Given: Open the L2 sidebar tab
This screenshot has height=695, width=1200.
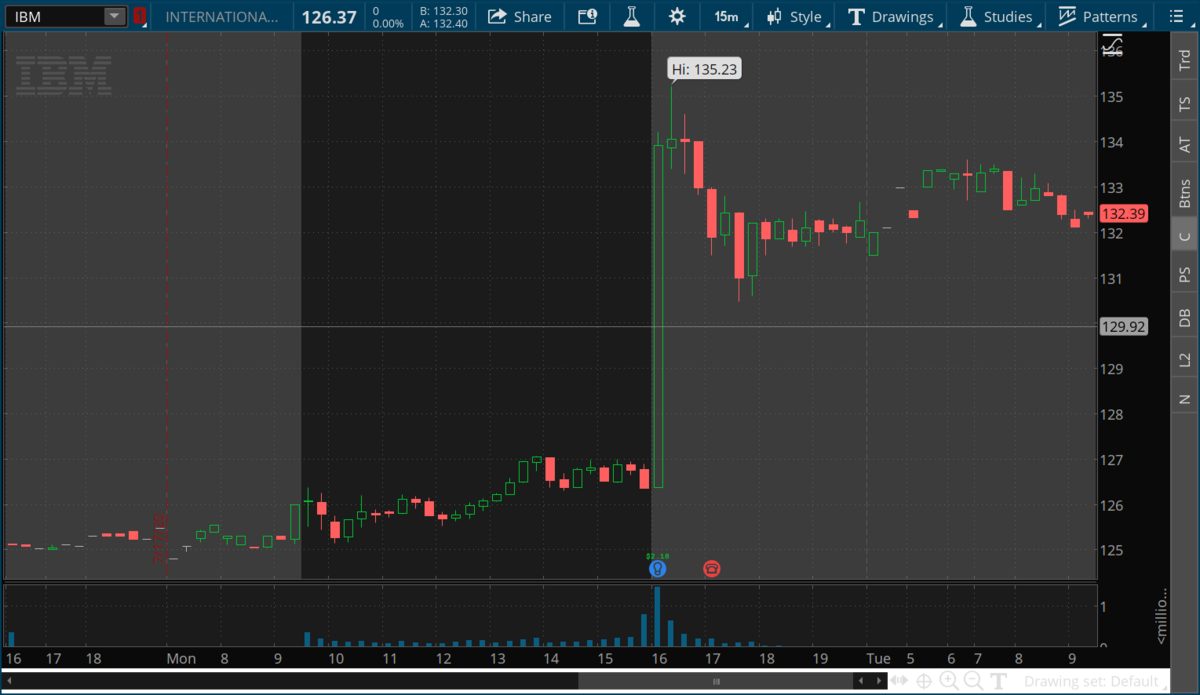Looking at the screenshot, I should 1185,360.
